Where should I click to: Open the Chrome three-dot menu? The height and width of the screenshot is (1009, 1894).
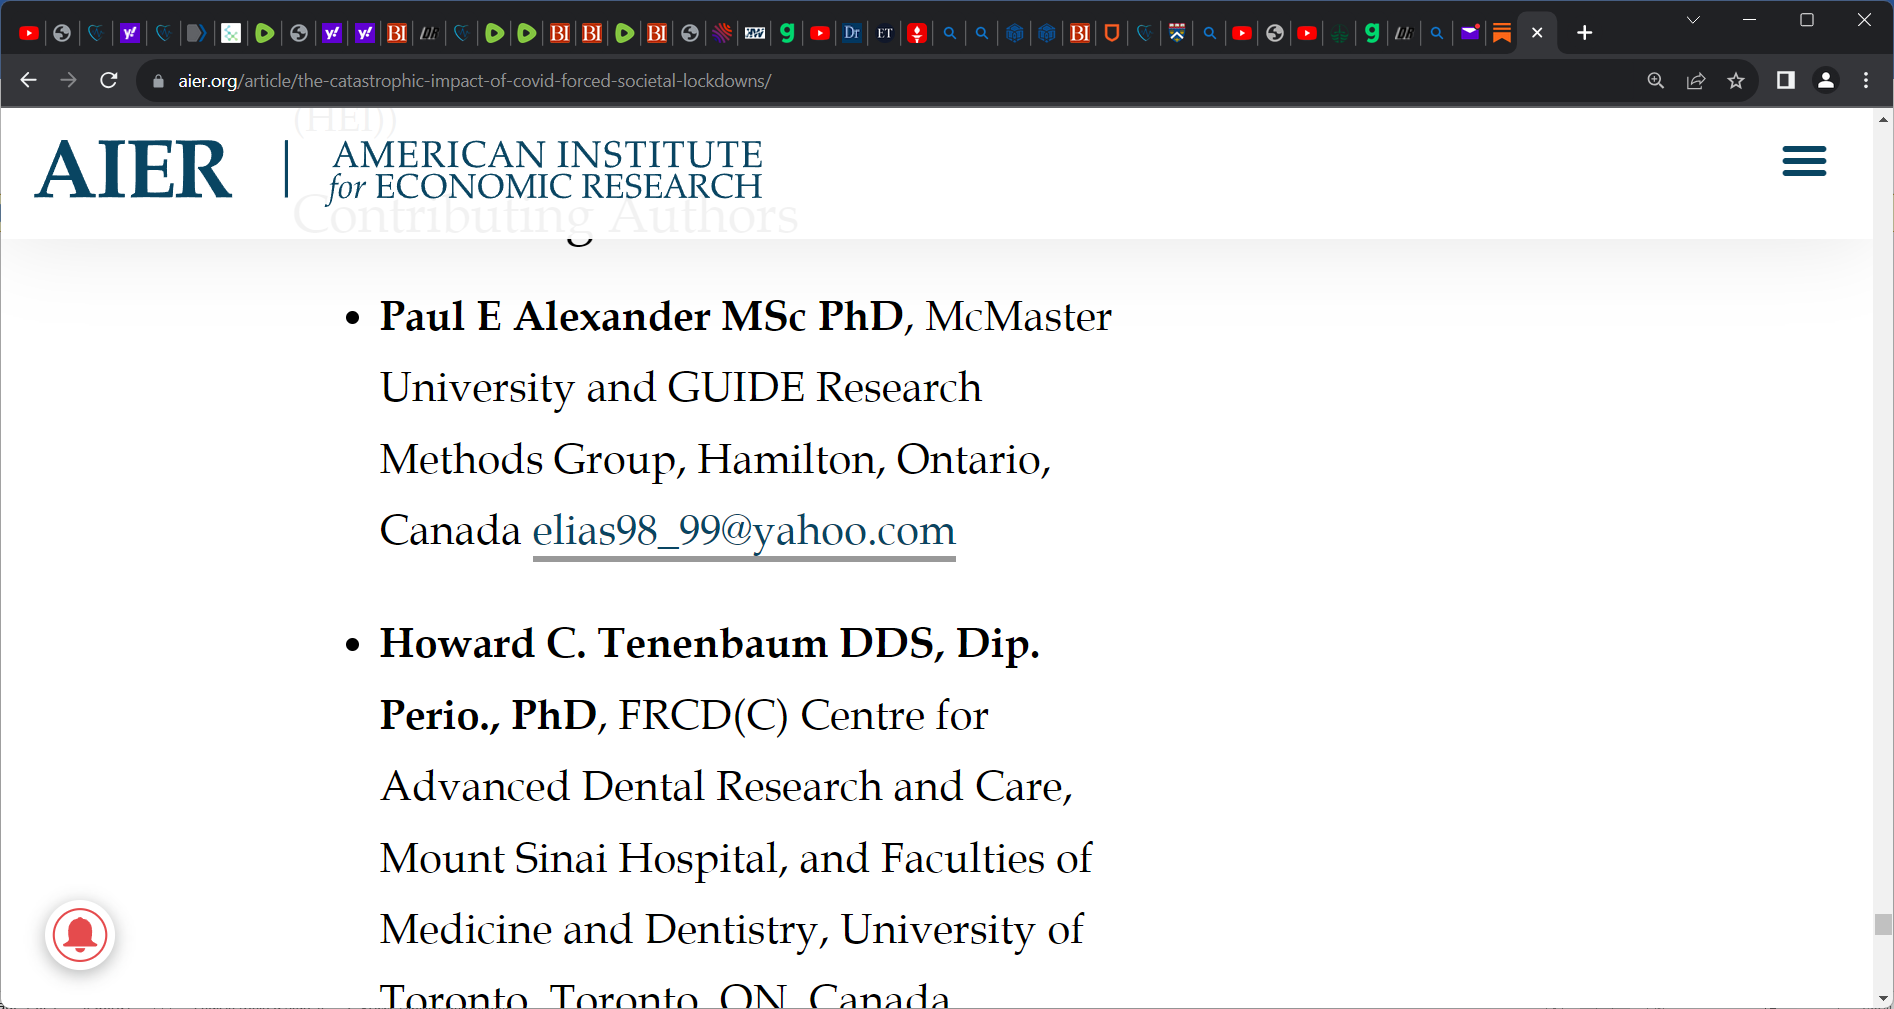[1866, 80]
